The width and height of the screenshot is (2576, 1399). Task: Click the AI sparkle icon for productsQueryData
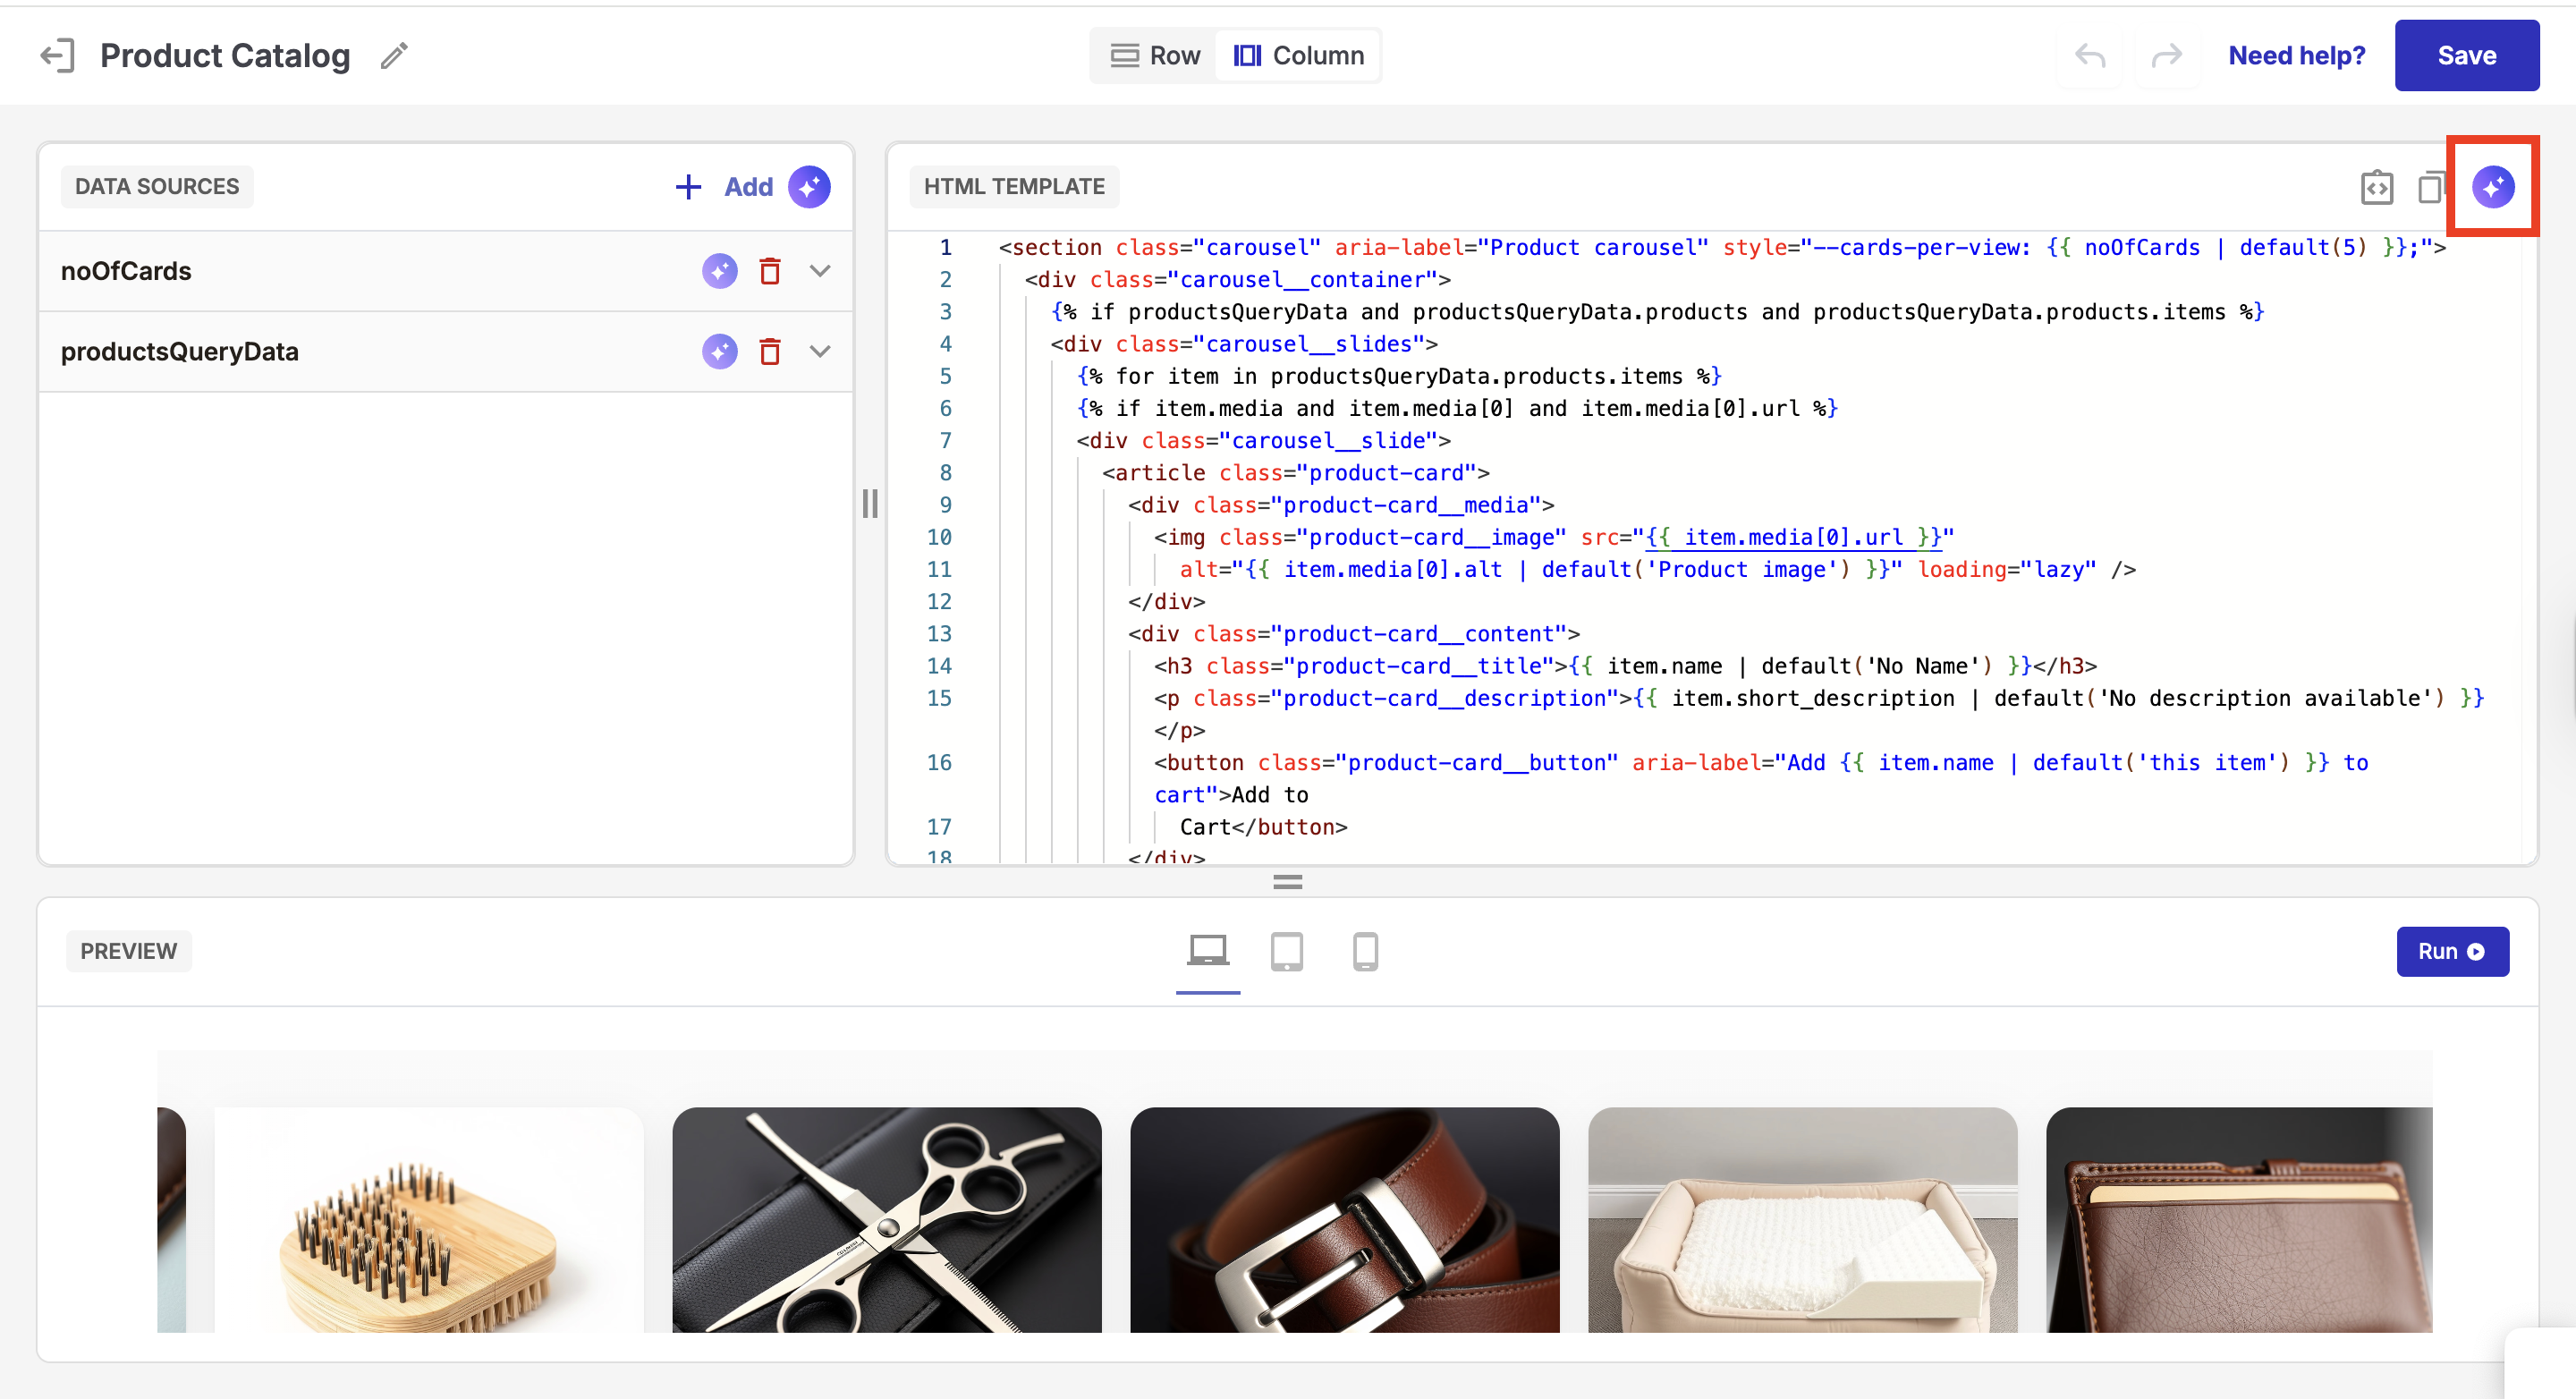coord(719,352)
